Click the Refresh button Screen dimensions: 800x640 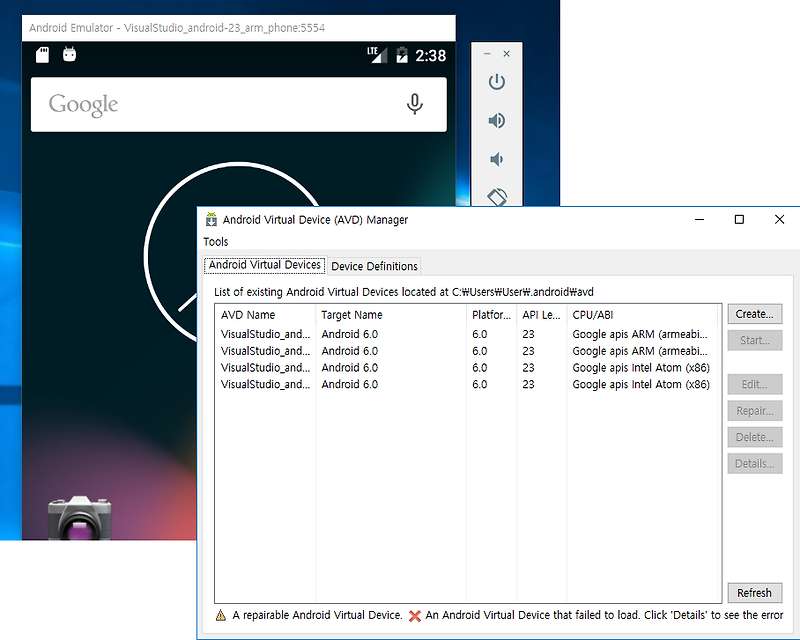tap(755, 593)
